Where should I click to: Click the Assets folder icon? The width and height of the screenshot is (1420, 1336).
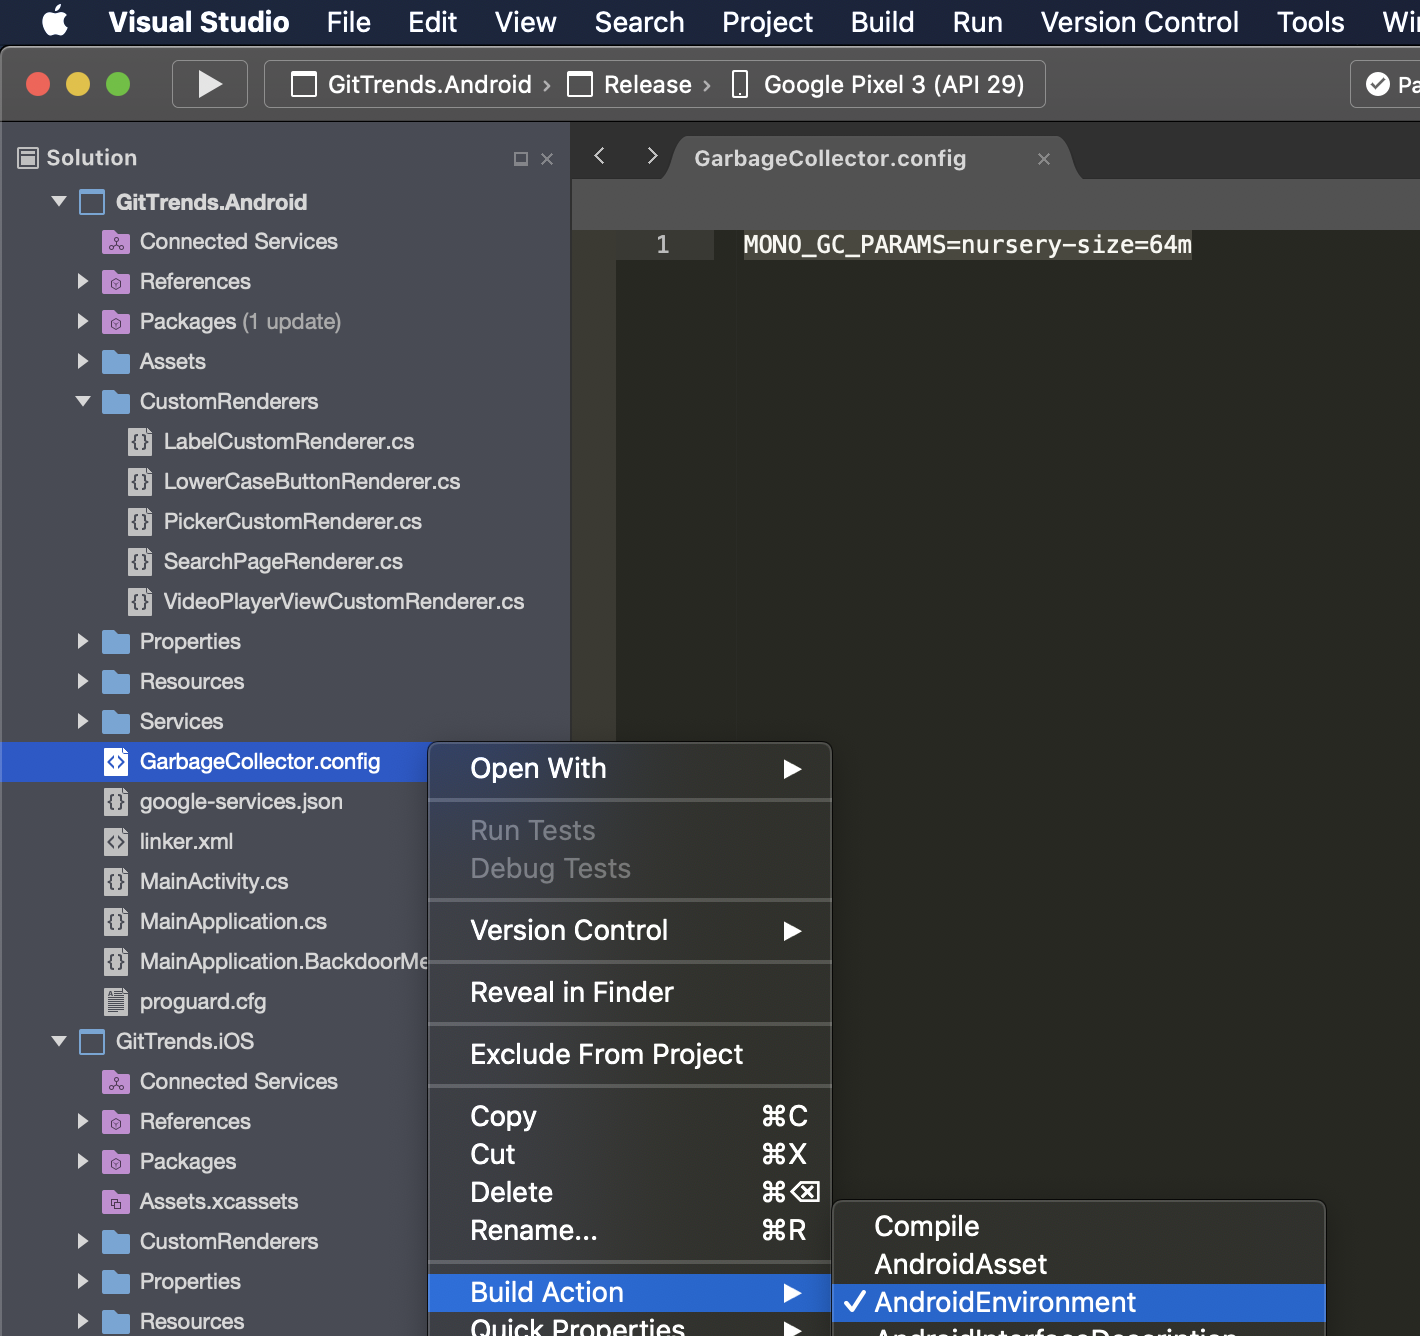116,362
